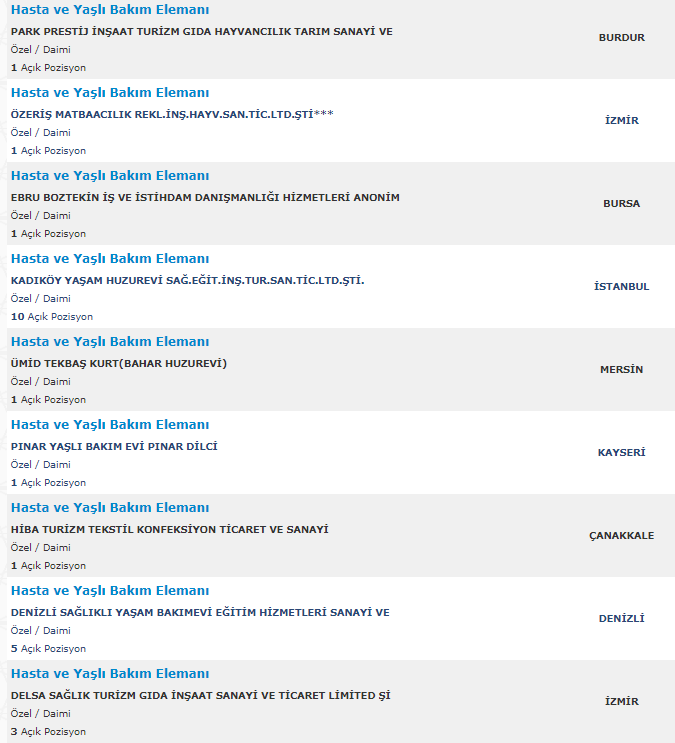Open the job title link above PINAR YAŞLI BAKIM EVİ
This screenshot has width=675, height=743.
pyautogui.click(x=110, y=425)
